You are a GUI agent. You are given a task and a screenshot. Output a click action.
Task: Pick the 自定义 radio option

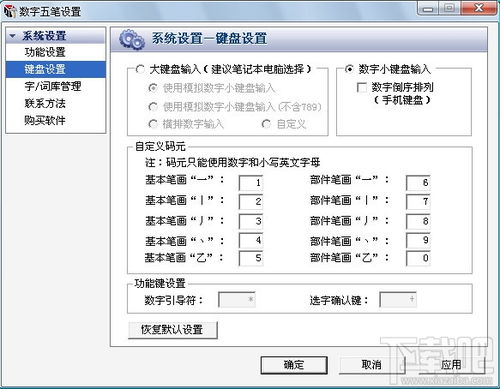tap(266, 124)
